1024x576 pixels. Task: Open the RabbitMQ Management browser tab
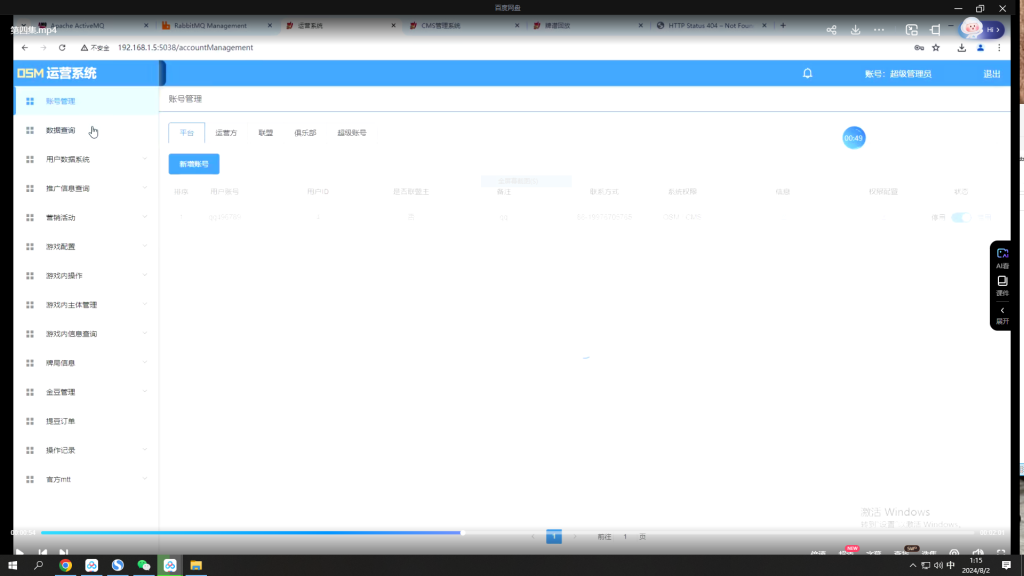click(x=210, y=25)
